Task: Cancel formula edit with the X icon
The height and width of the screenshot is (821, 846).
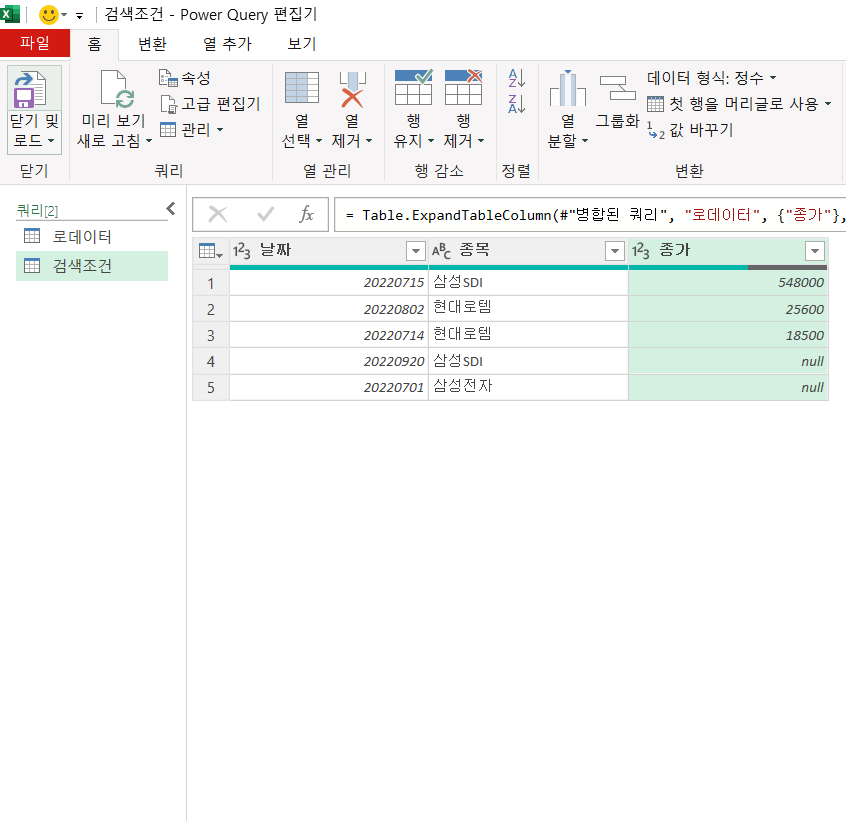Action: click(x=217, y=215)
